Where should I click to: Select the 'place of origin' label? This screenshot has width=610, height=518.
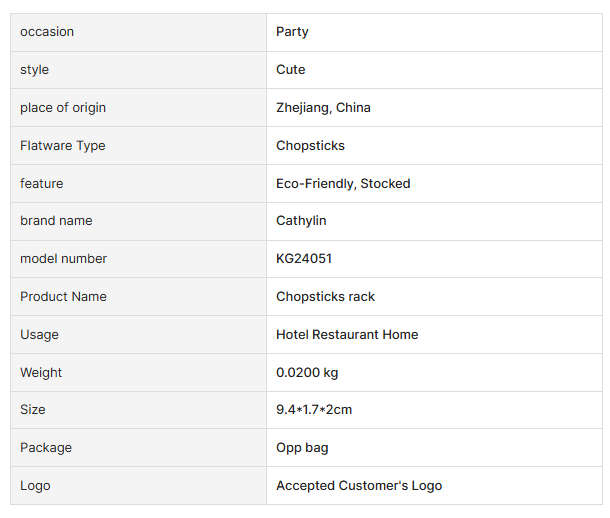[63, 108]
